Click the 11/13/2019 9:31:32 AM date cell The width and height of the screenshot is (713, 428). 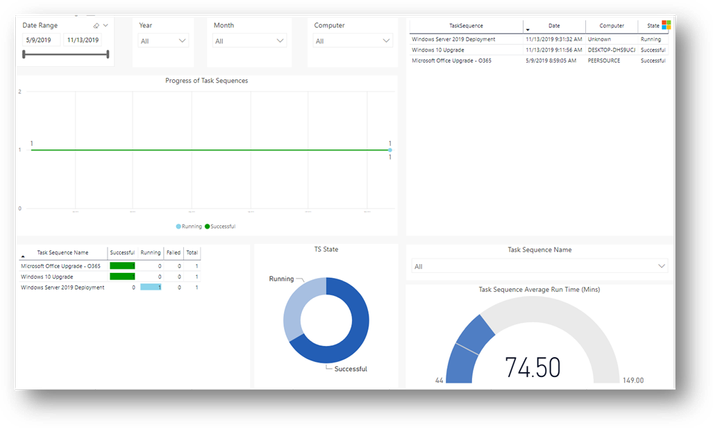(x=554, y=39)
